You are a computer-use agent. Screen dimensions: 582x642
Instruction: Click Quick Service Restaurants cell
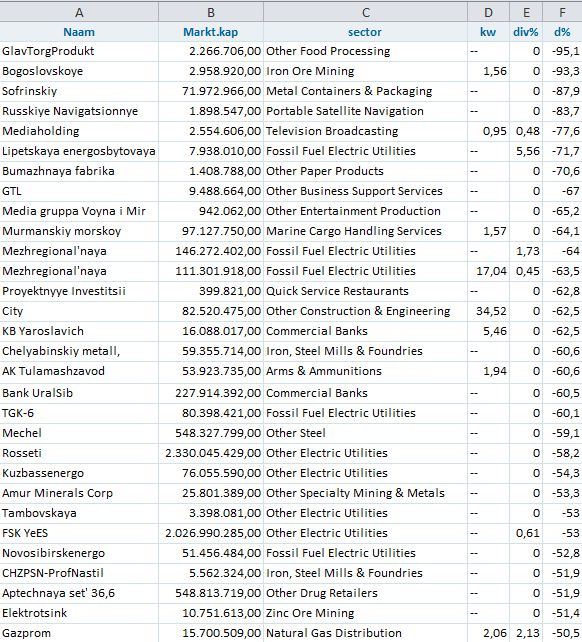tap(365, 292)
